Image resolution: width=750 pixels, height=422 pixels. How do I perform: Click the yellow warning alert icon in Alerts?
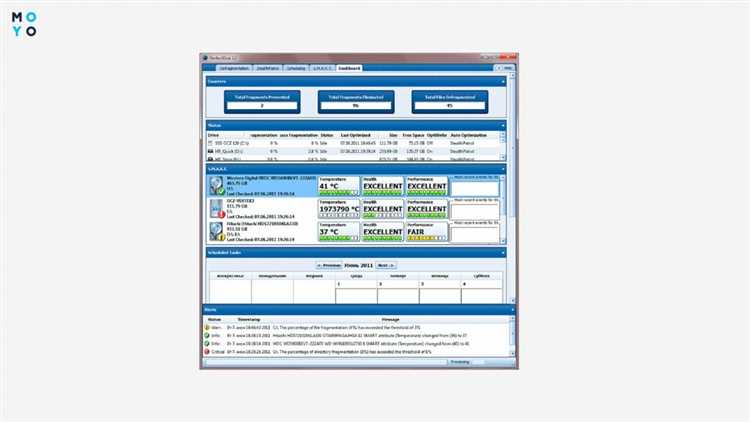207,328
